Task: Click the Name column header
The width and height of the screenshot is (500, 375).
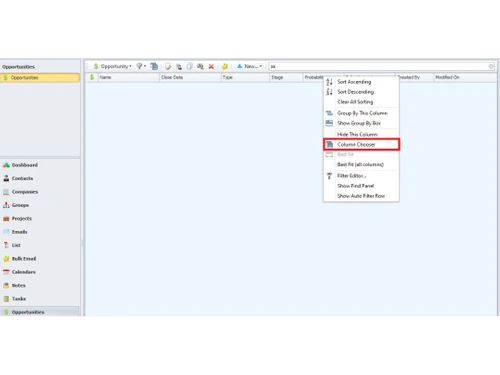Action: coord(129,77)
